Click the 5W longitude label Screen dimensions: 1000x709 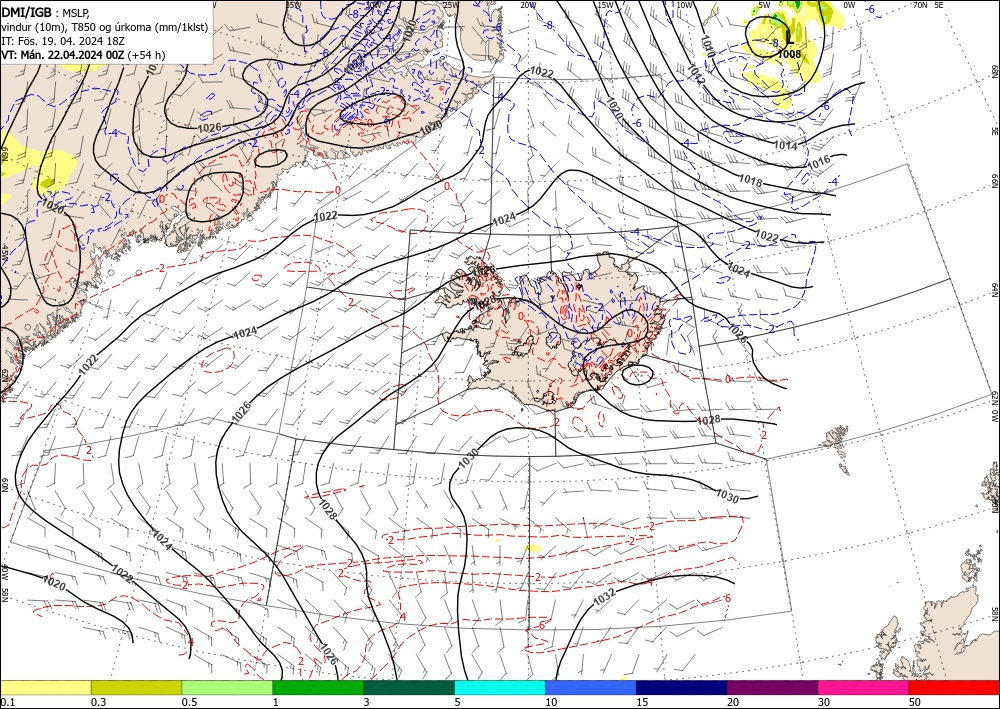tap(764, 5)
